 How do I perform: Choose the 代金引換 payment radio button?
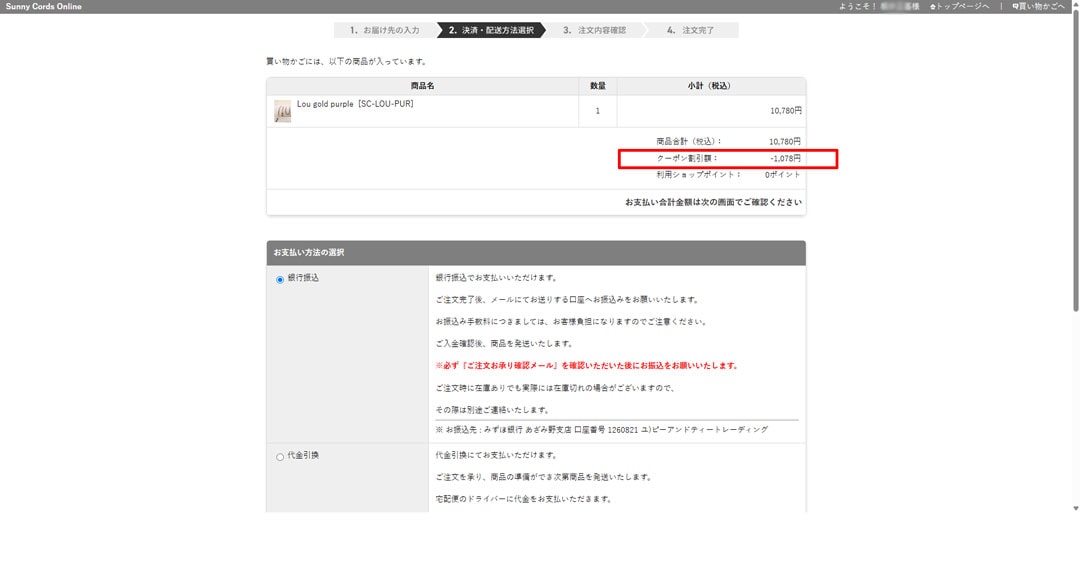[280, 457]
